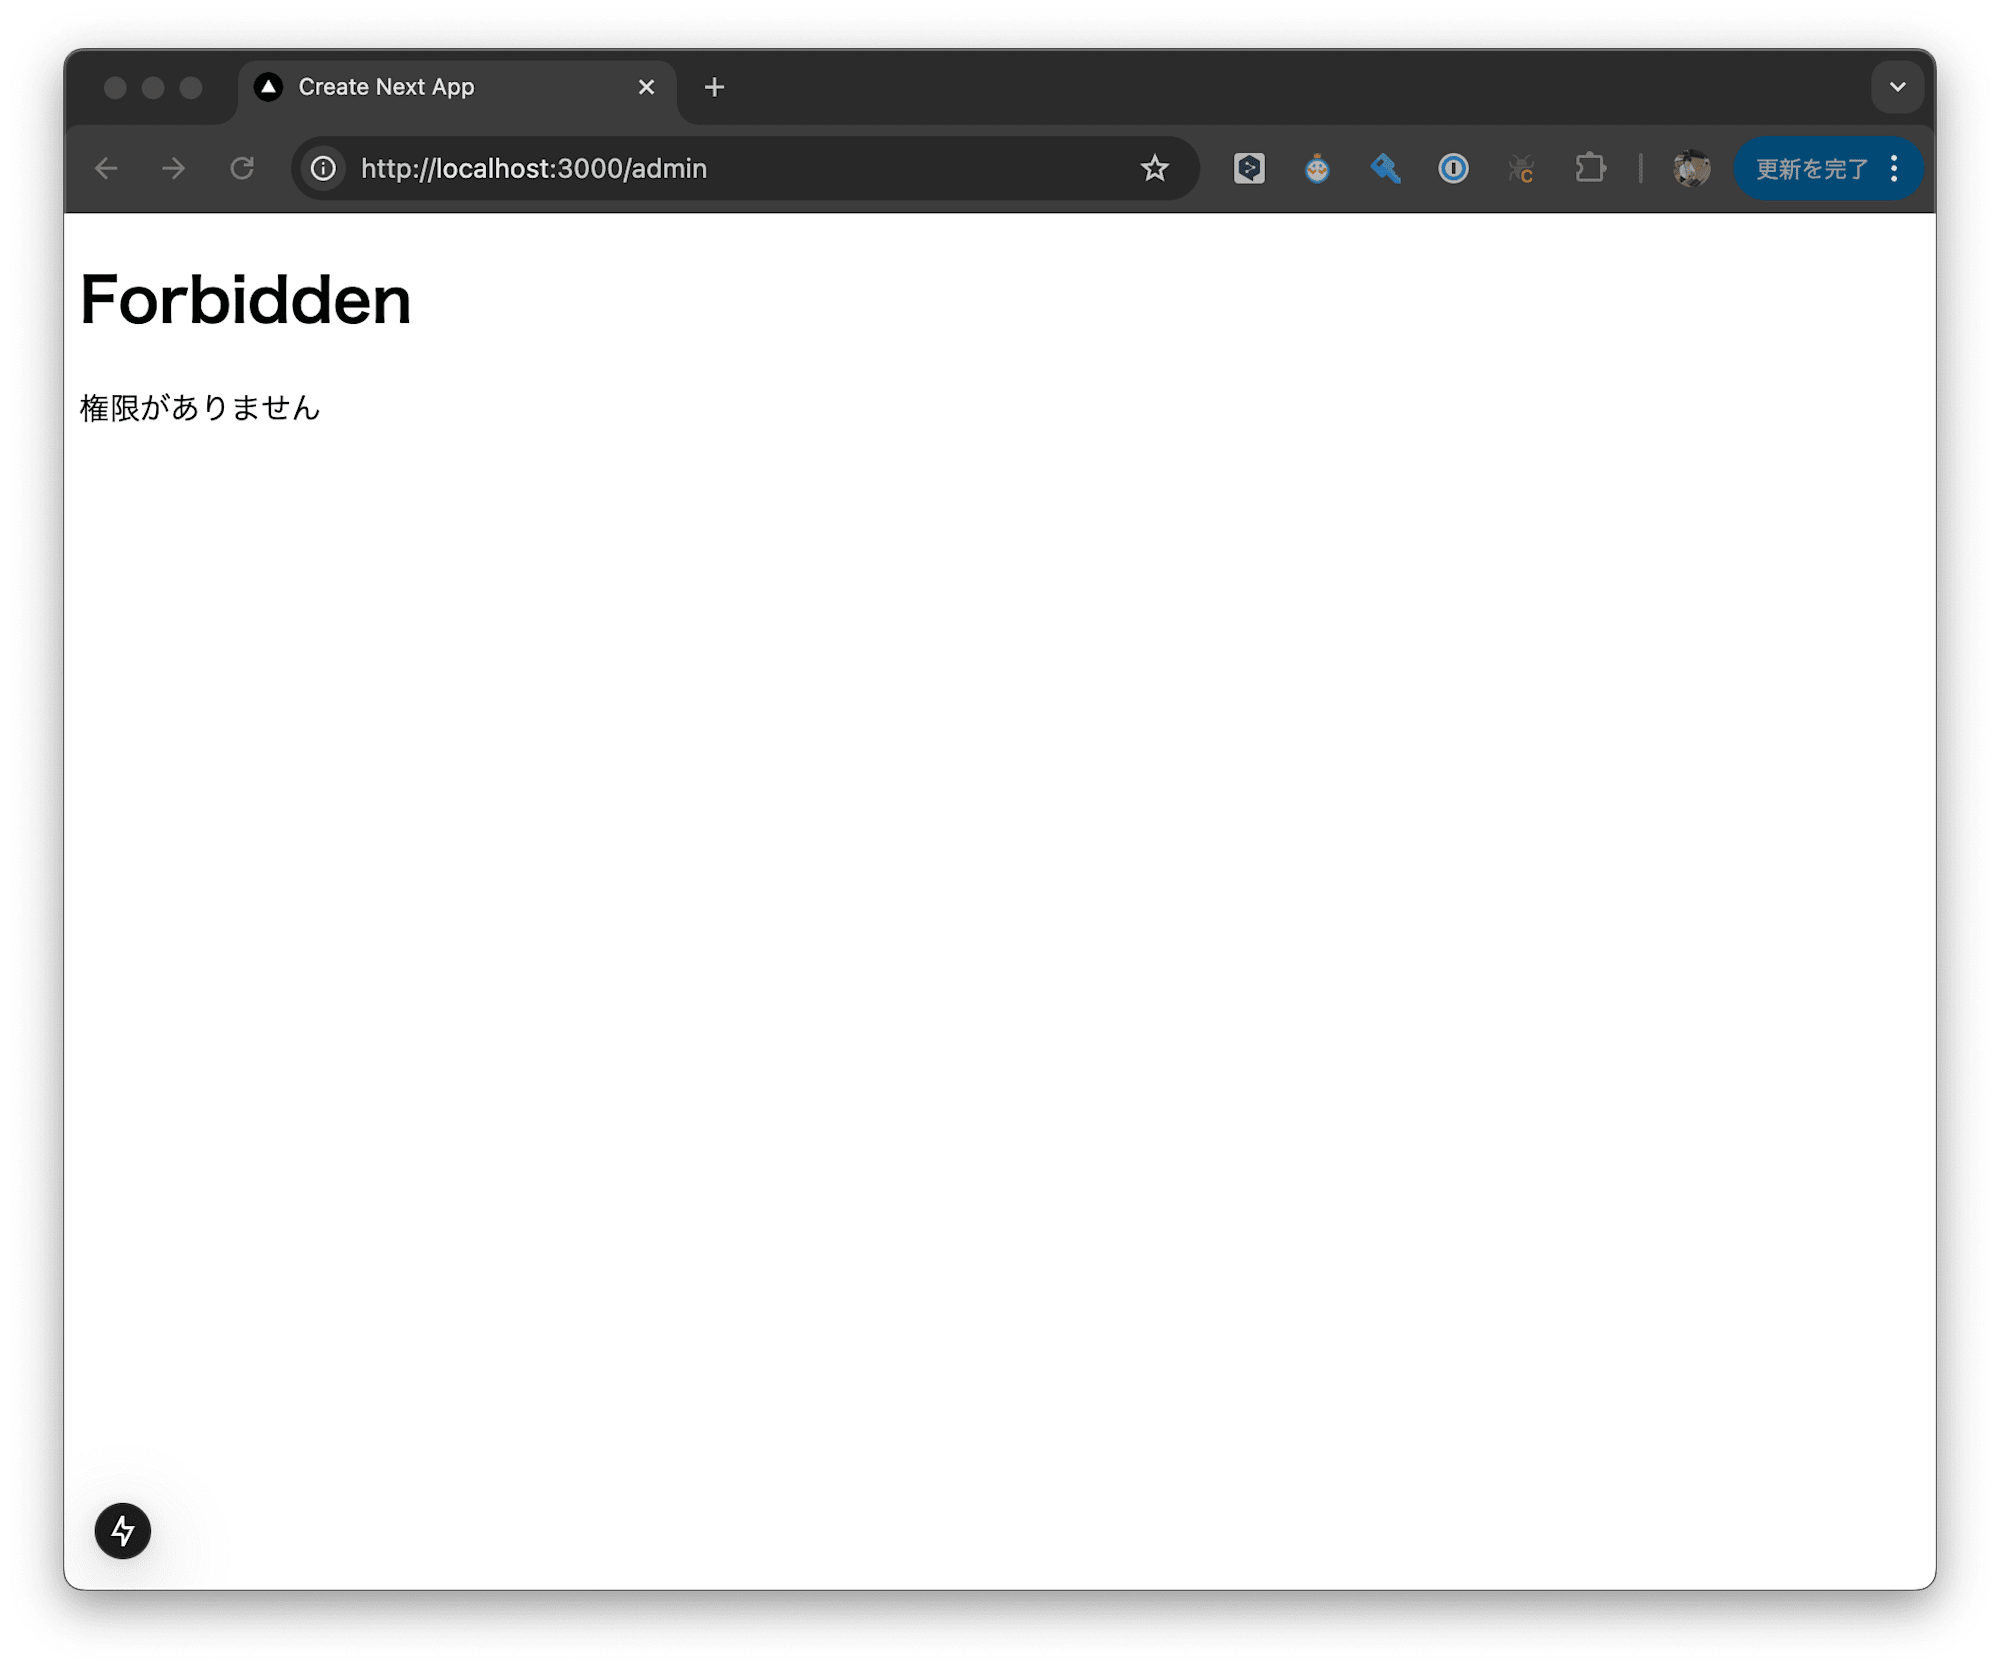Click the extensions puzzle icon
Screen dimensions: 2000x1669
click(x=1588, y=166)
